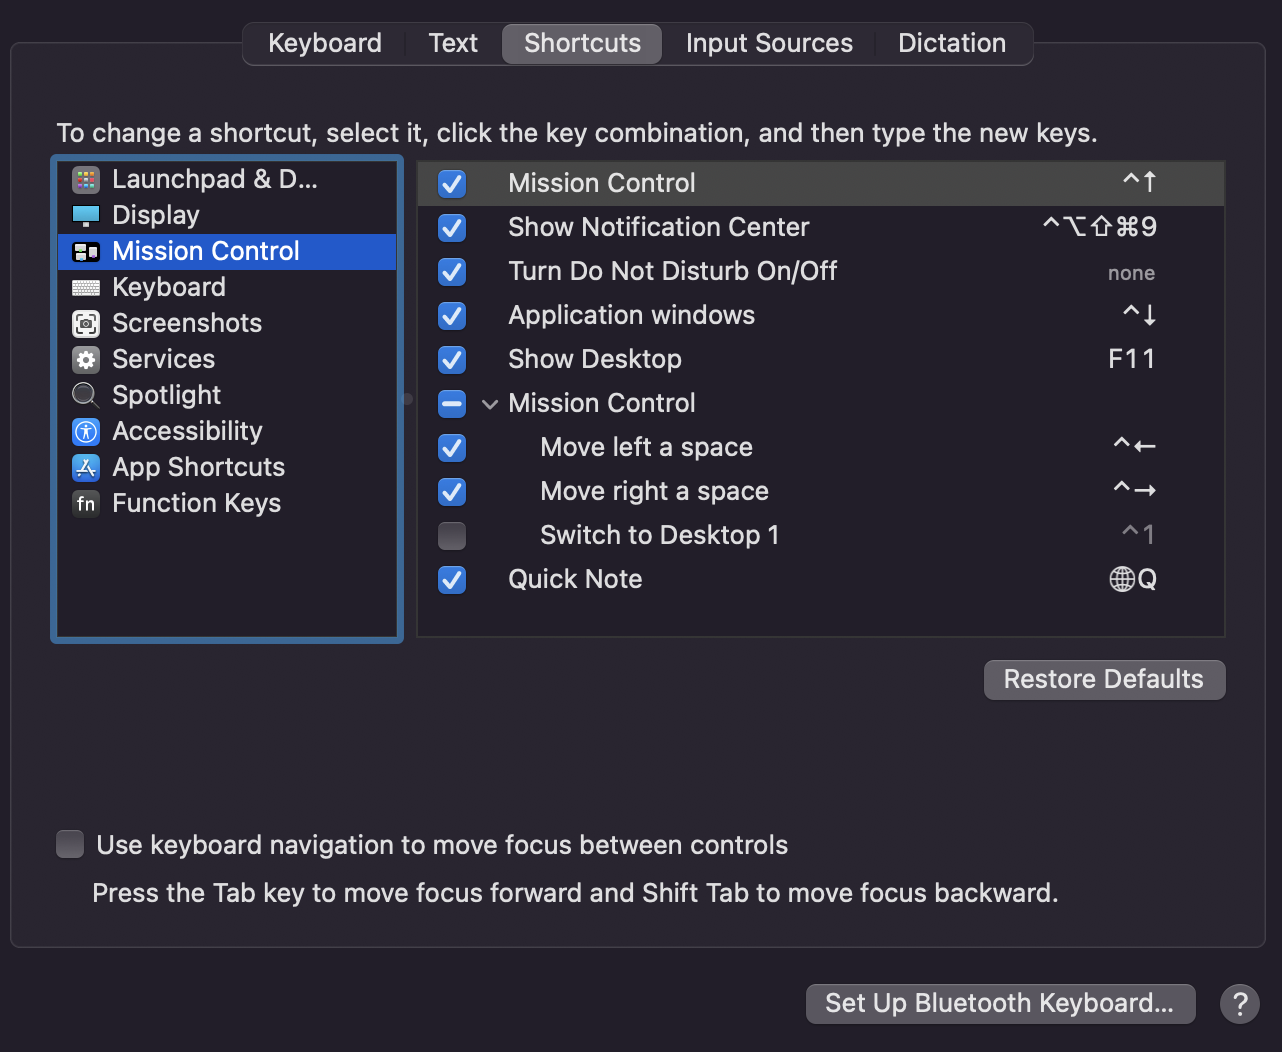
Task: Check Use keyboard navigation to move focus
Action: (x=69, y=844)
